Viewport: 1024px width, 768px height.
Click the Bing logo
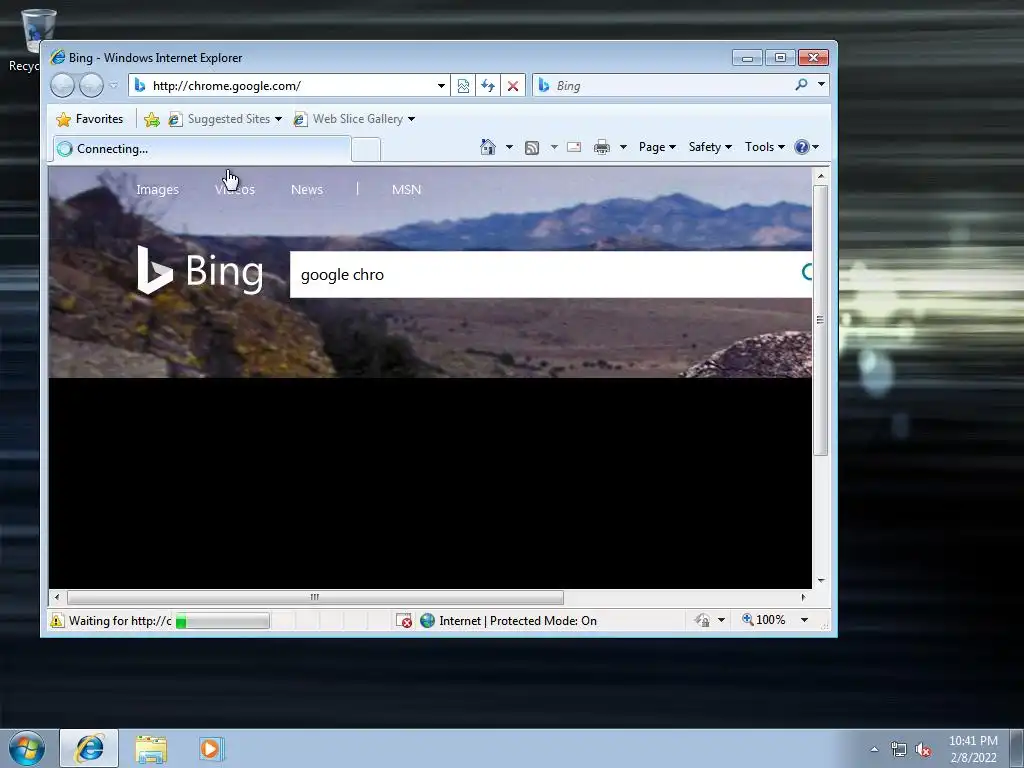(200, 270)
